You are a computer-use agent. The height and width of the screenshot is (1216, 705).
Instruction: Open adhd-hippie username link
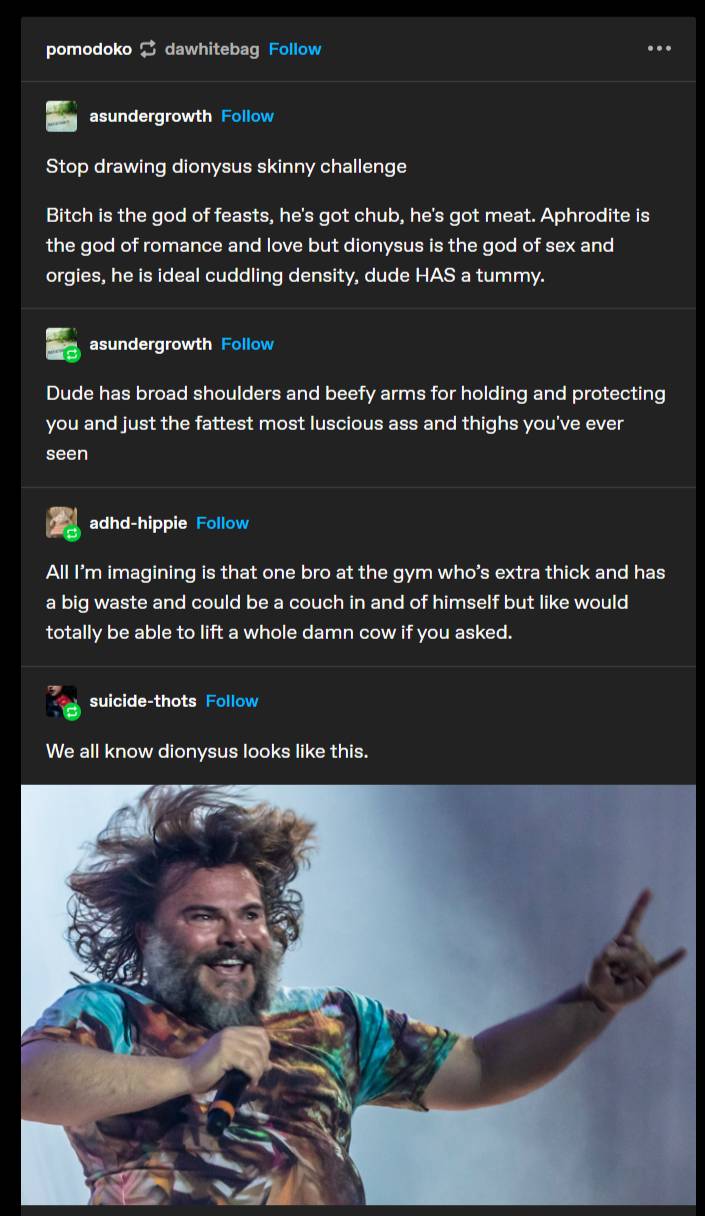(138, 523)
